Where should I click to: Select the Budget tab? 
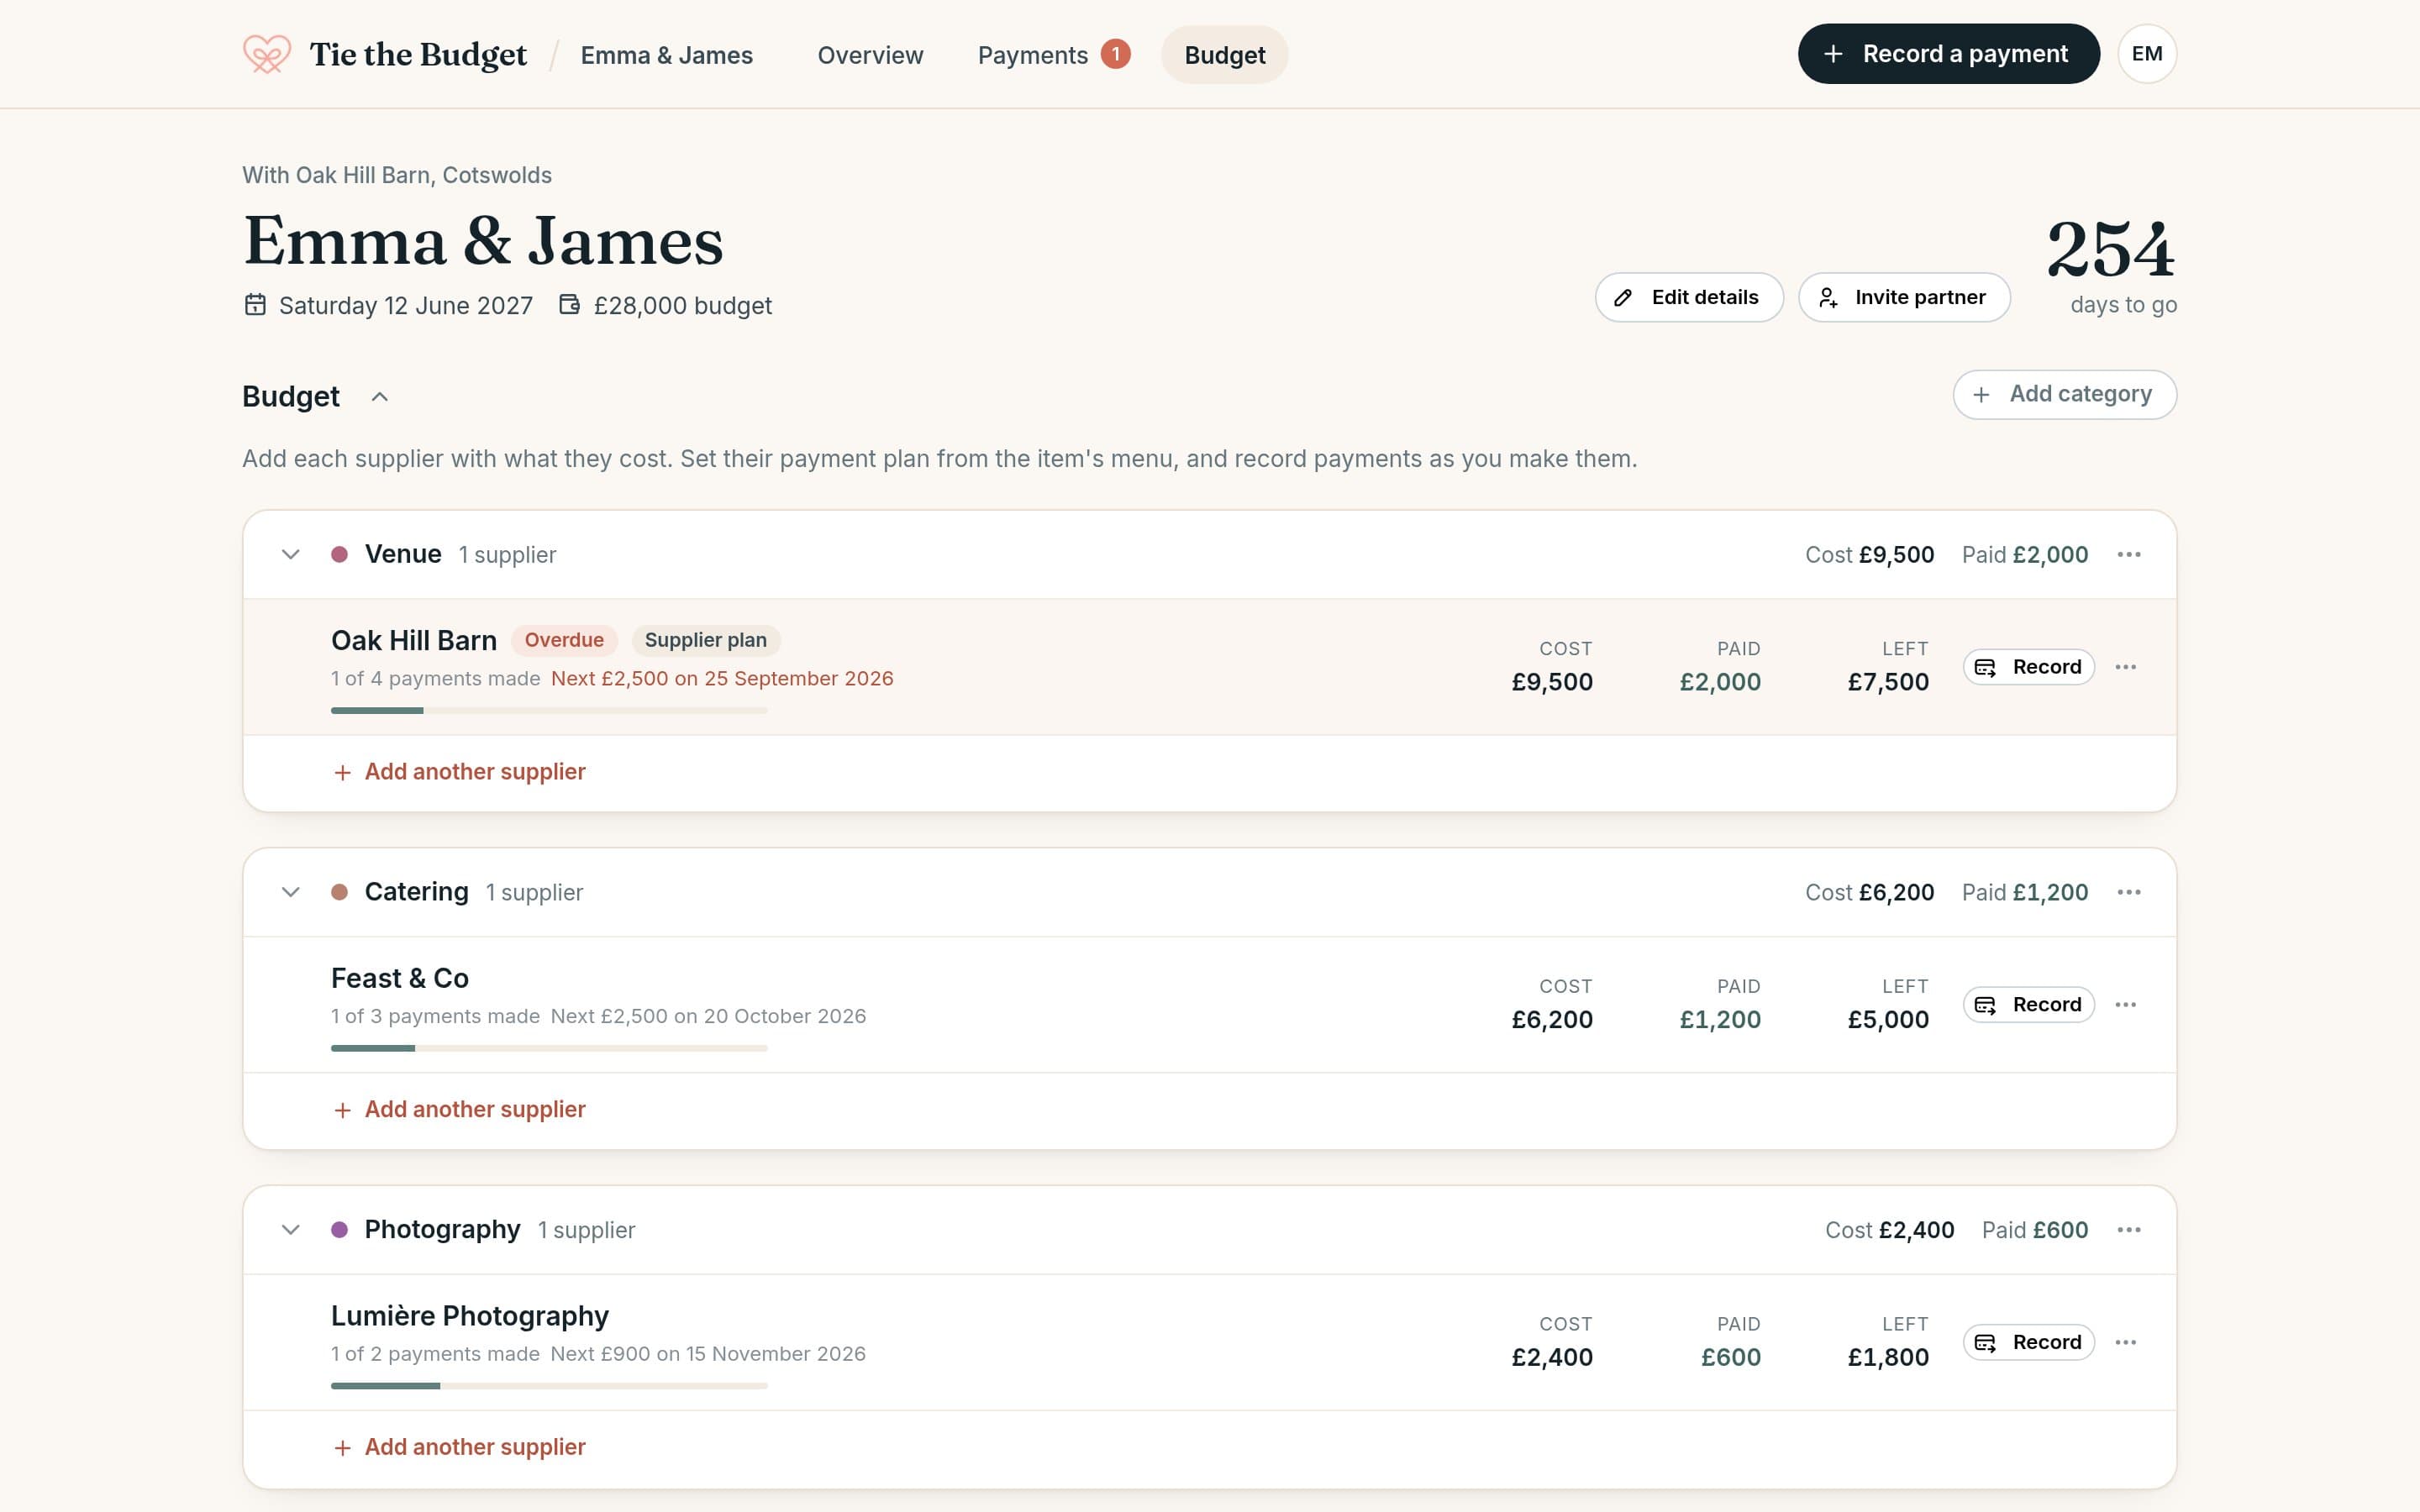click(1225, 55)
